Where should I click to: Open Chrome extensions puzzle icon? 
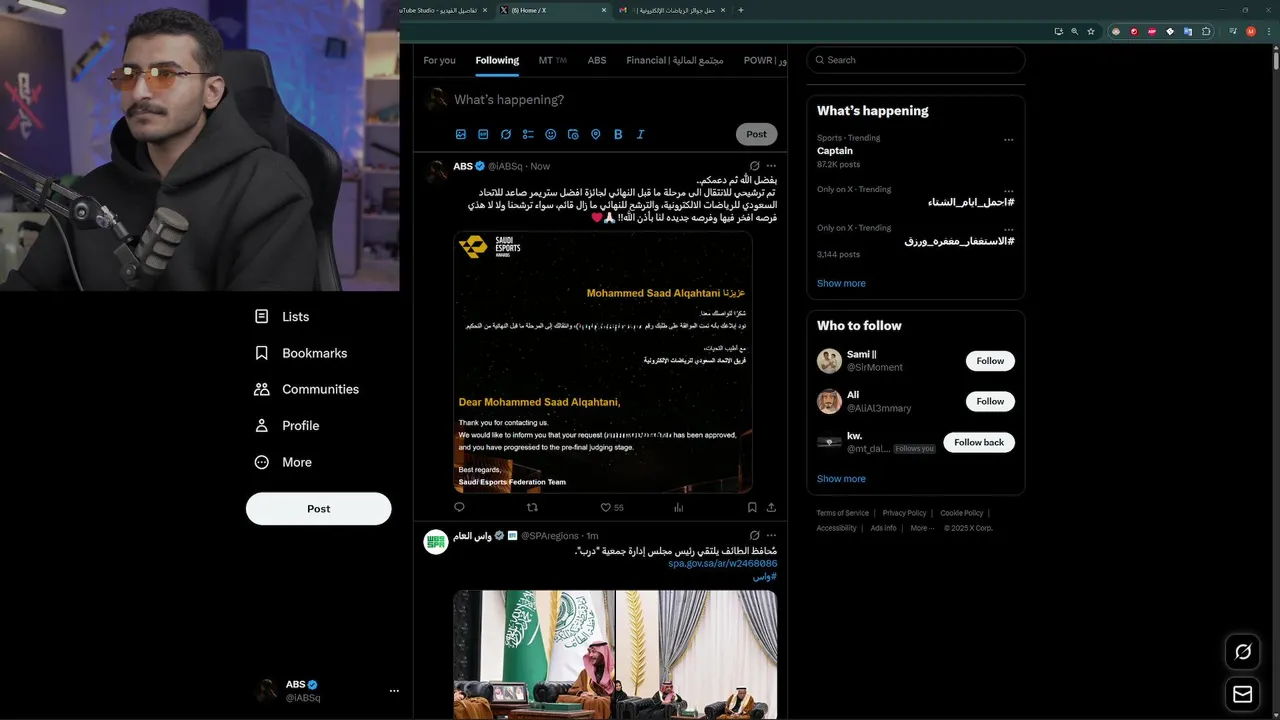1206,31
